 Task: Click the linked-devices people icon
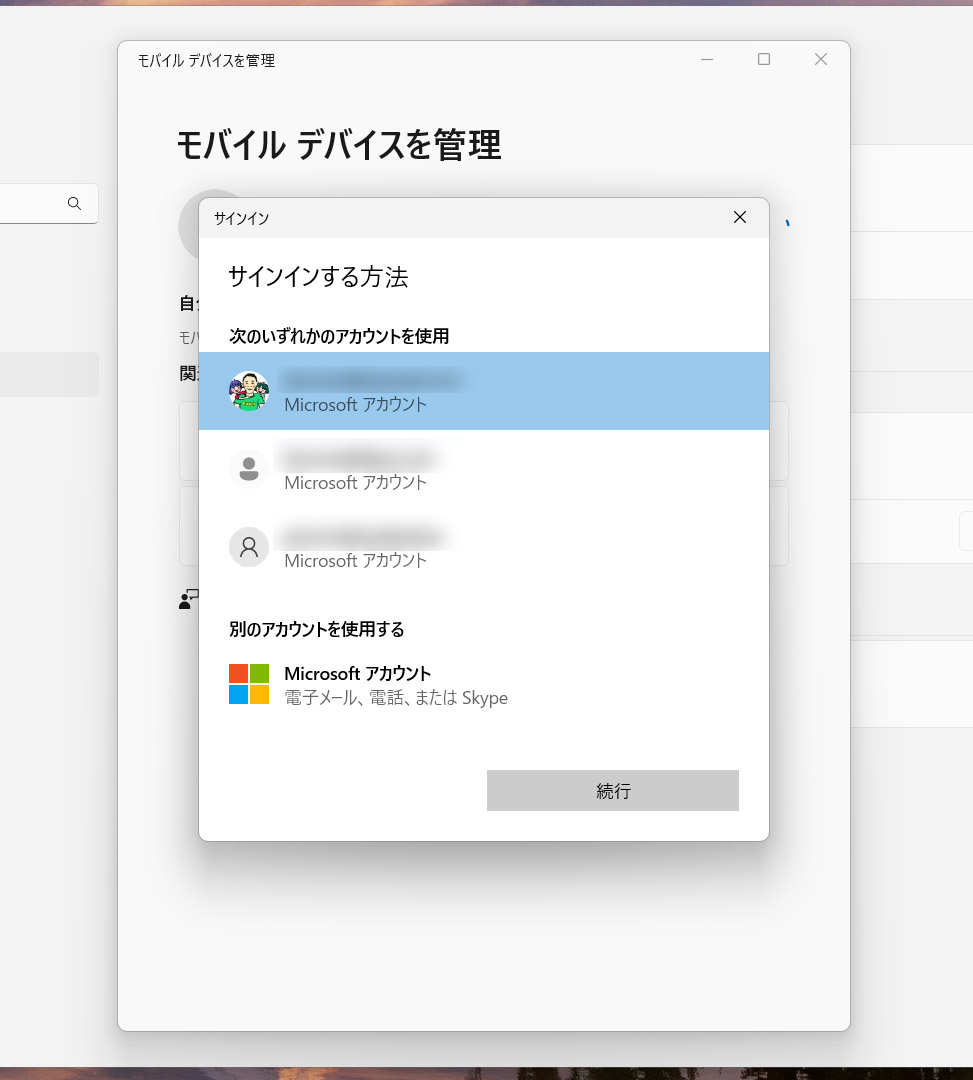point(188,598)
